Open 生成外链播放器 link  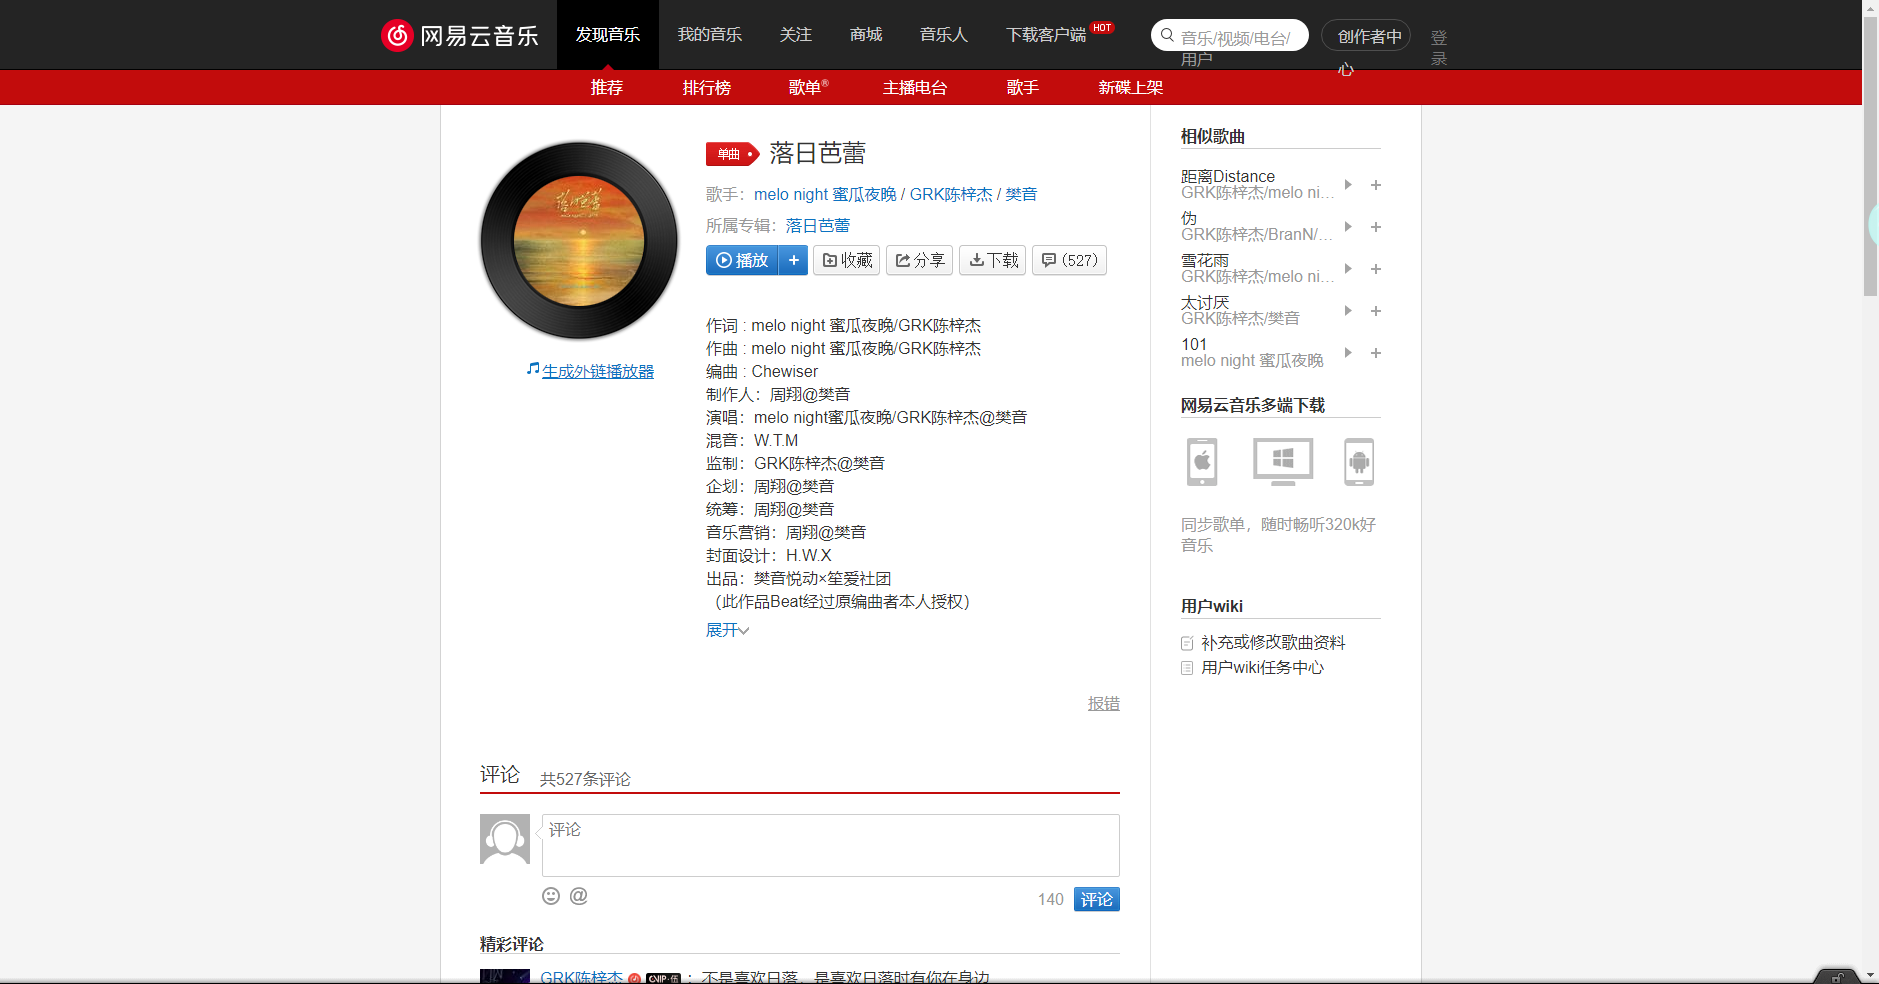coord(597,370)
